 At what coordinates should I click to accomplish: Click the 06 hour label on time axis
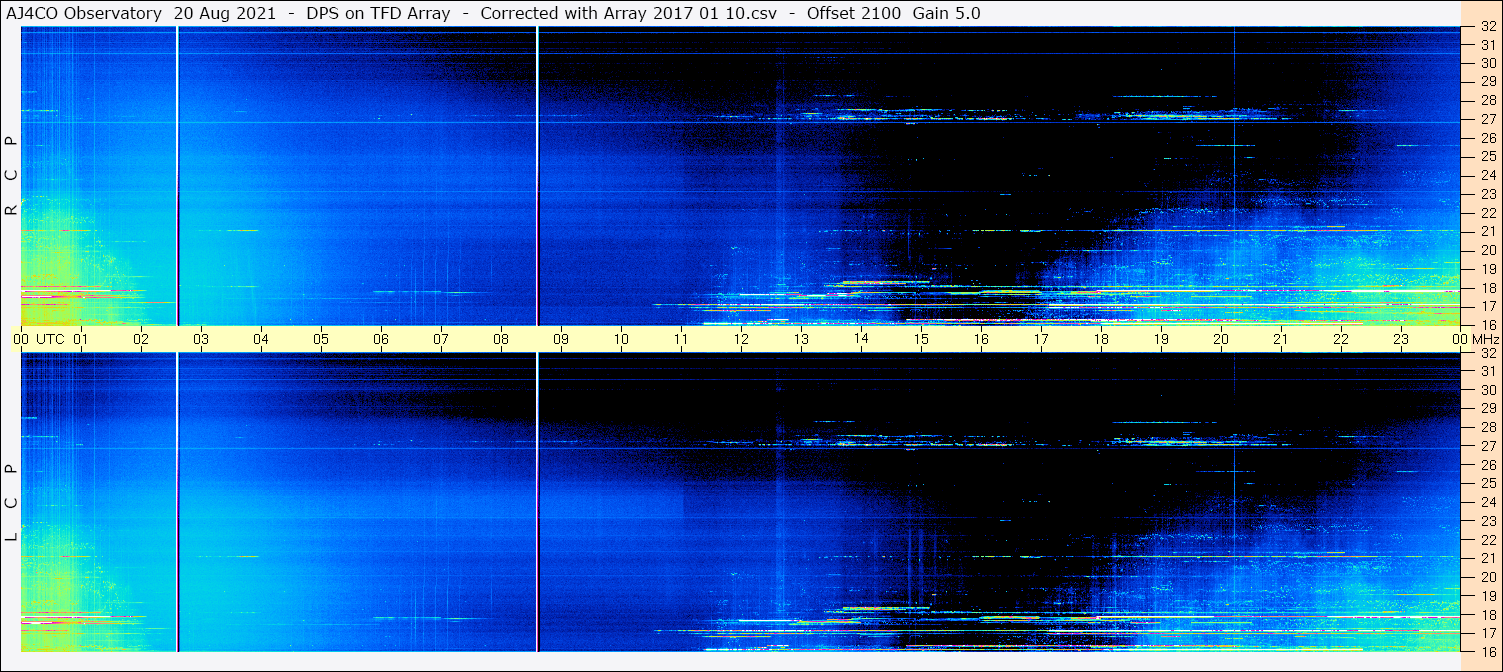coord(381,339)
